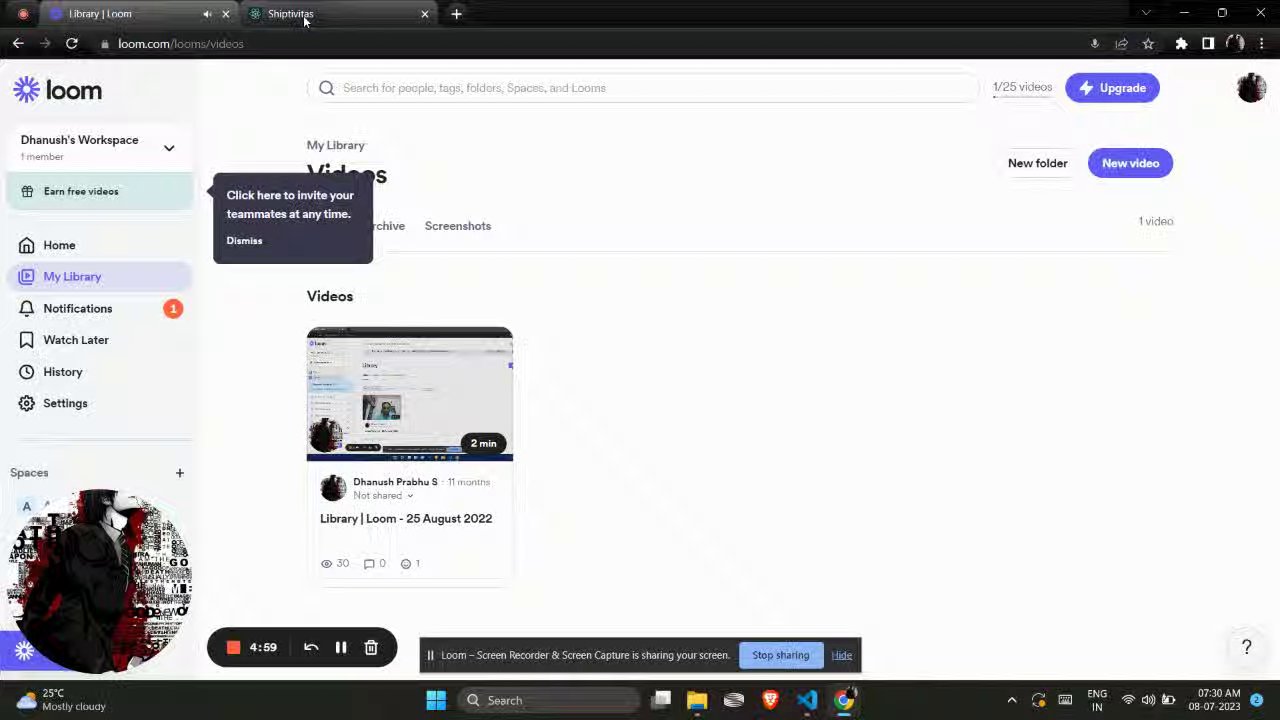Delete the recording with trash icon
The height and width of the screenshot is (720, 1280).
coord(371,648)
